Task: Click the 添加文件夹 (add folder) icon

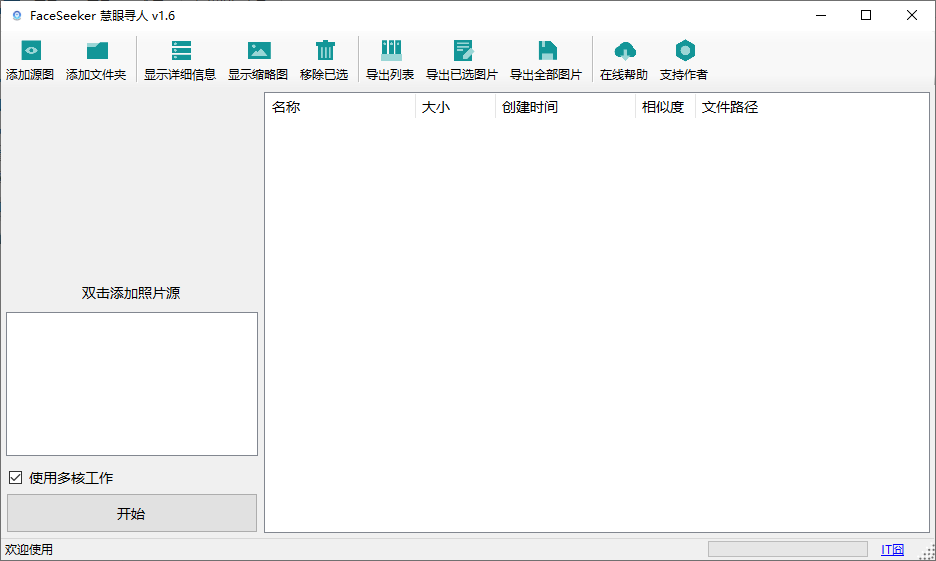Action: pos(96,51)
